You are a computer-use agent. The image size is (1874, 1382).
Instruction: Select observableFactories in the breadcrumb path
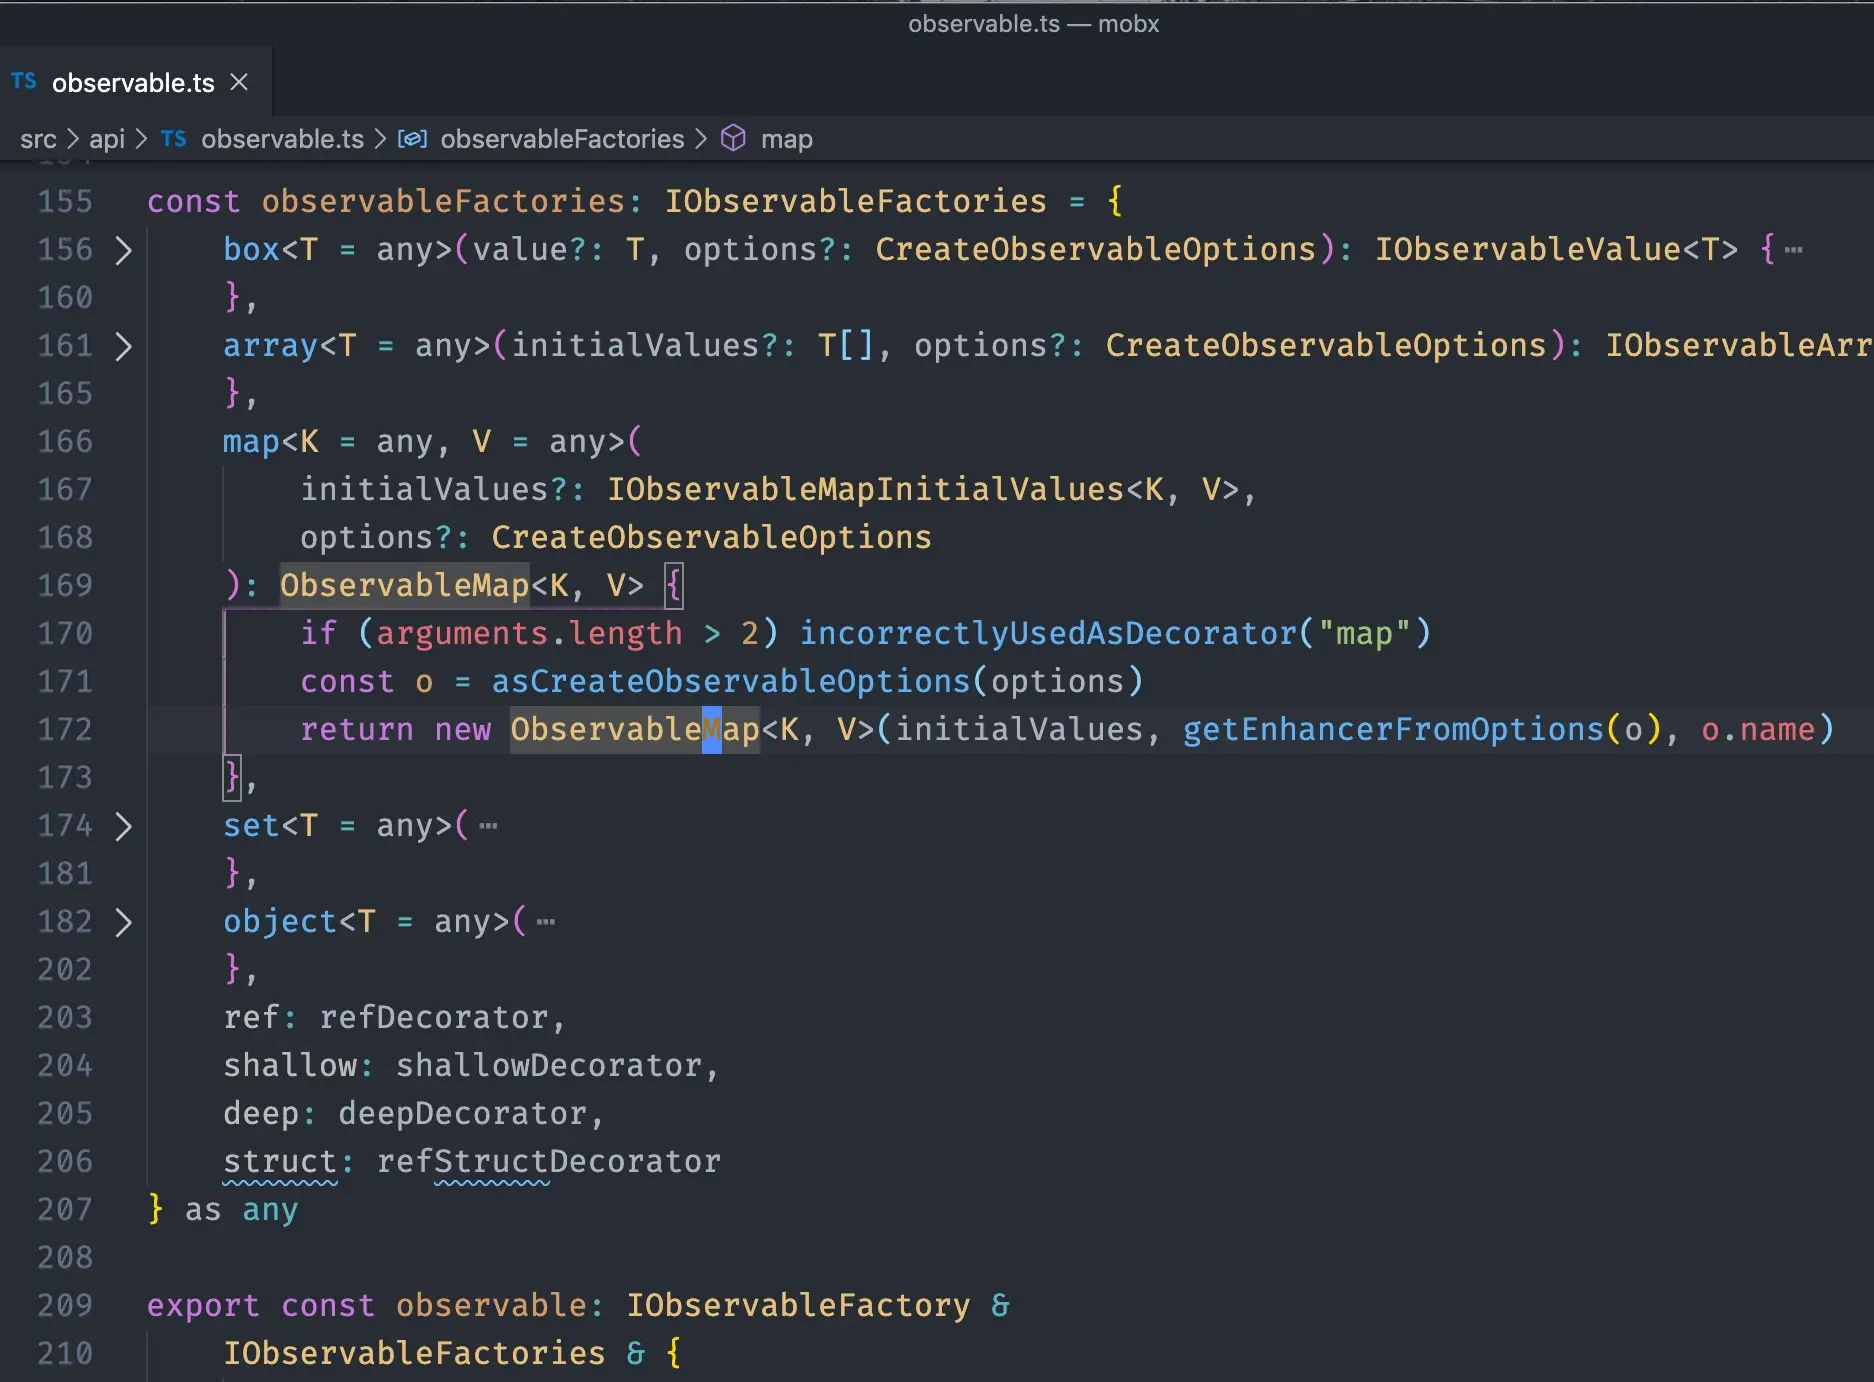(x=563, y=139)
